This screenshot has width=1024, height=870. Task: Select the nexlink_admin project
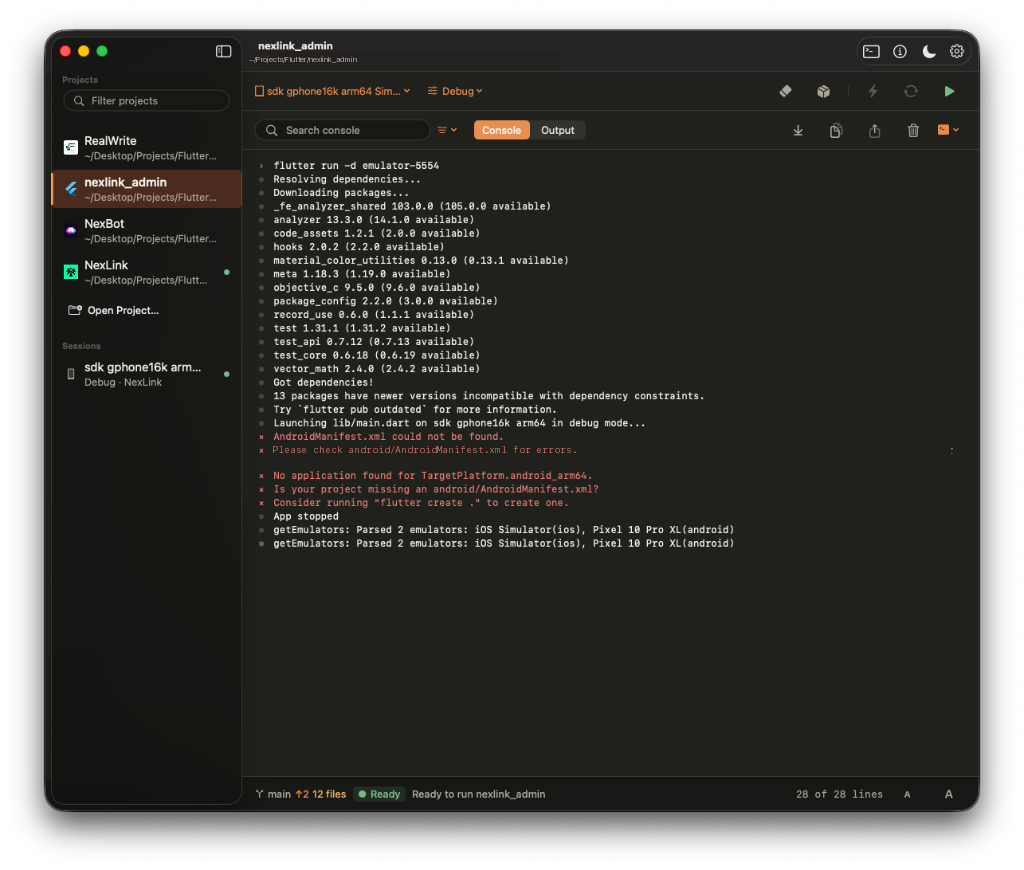coord(146,189)
